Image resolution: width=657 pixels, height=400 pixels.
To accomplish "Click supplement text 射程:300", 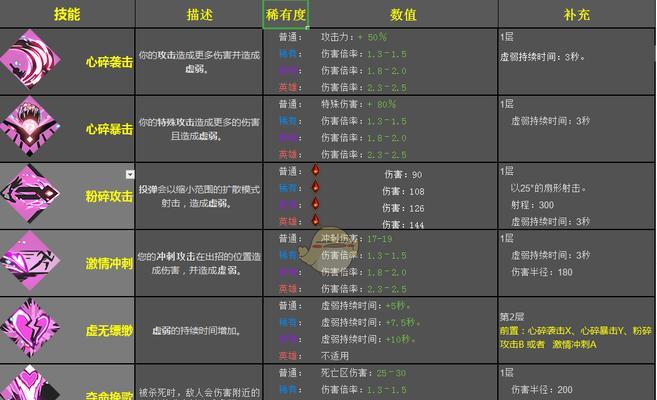I will click(x=532, y=205).
